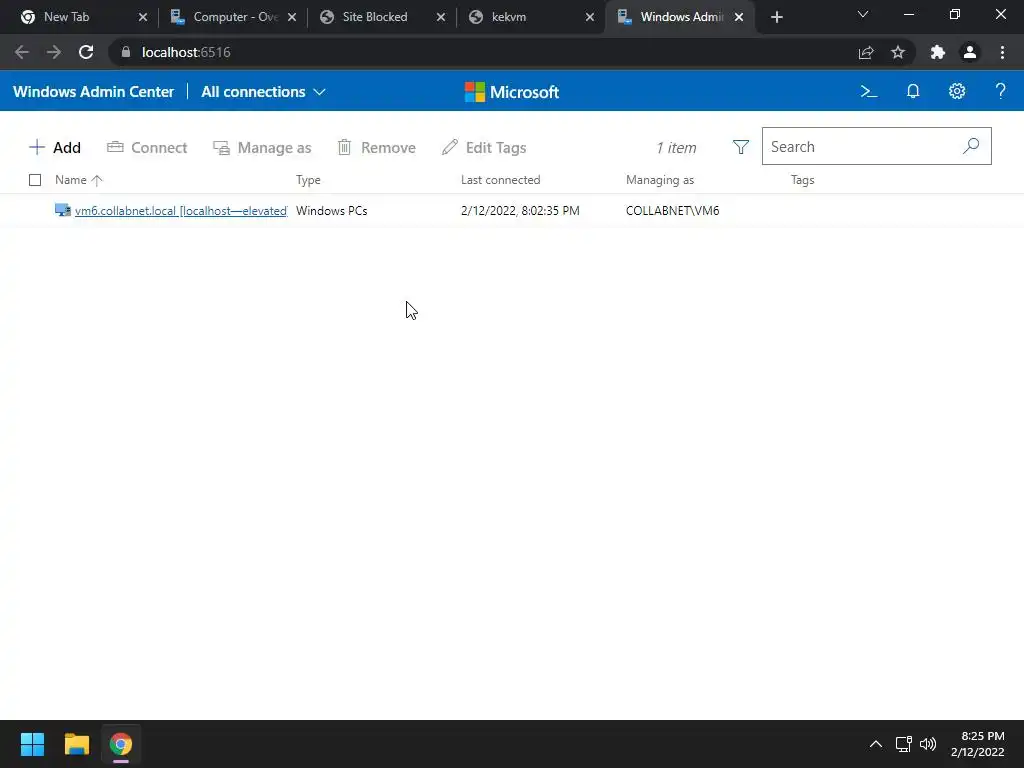
Task: Sort by Name column header
Action: click(x=78, y=180)
